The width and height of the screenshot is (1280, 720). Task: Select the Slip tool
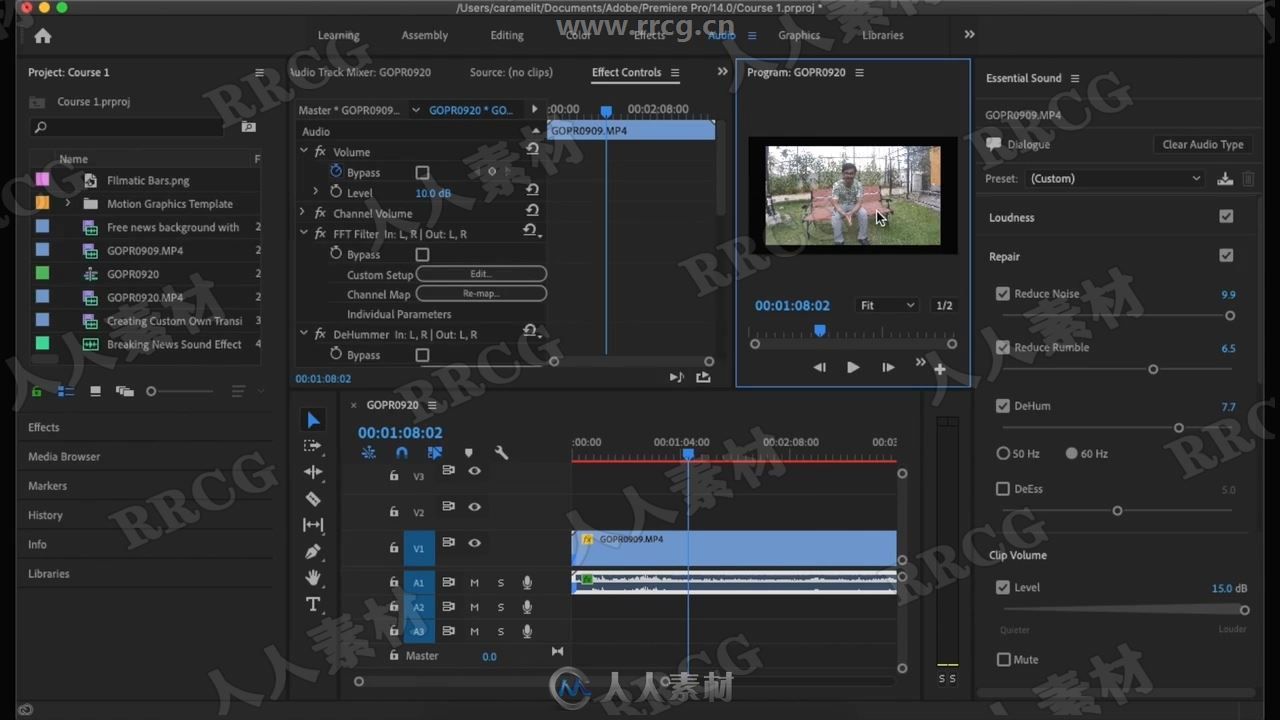[313, 525]
